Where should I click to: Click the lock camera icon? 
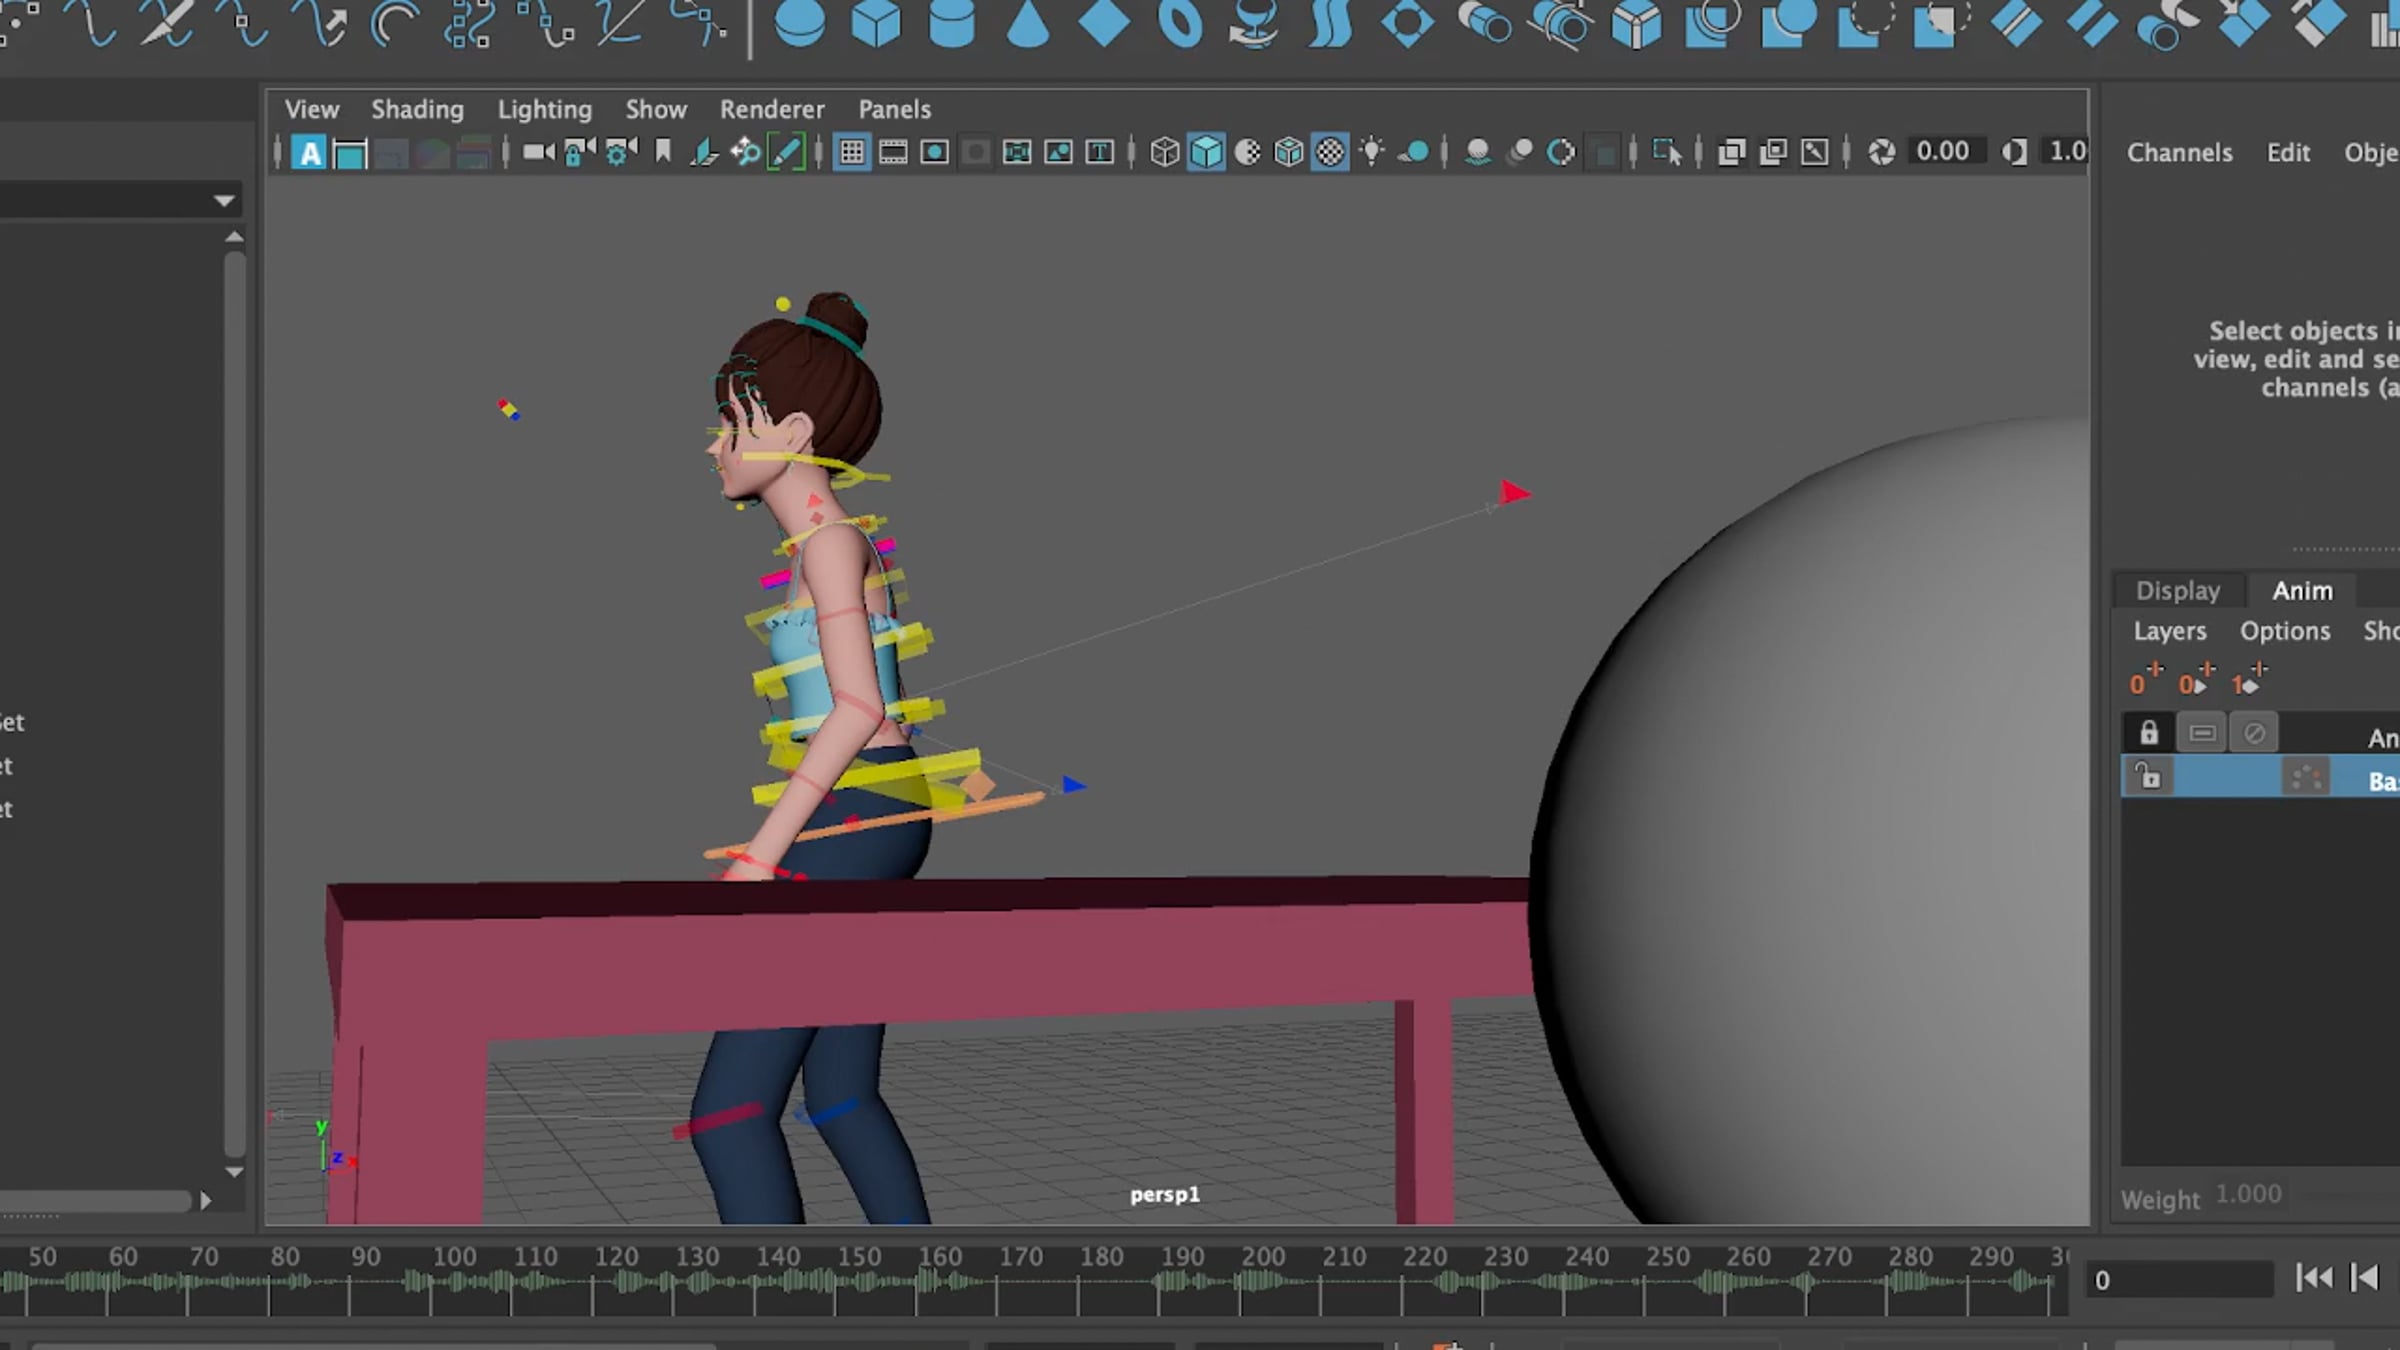579,152
